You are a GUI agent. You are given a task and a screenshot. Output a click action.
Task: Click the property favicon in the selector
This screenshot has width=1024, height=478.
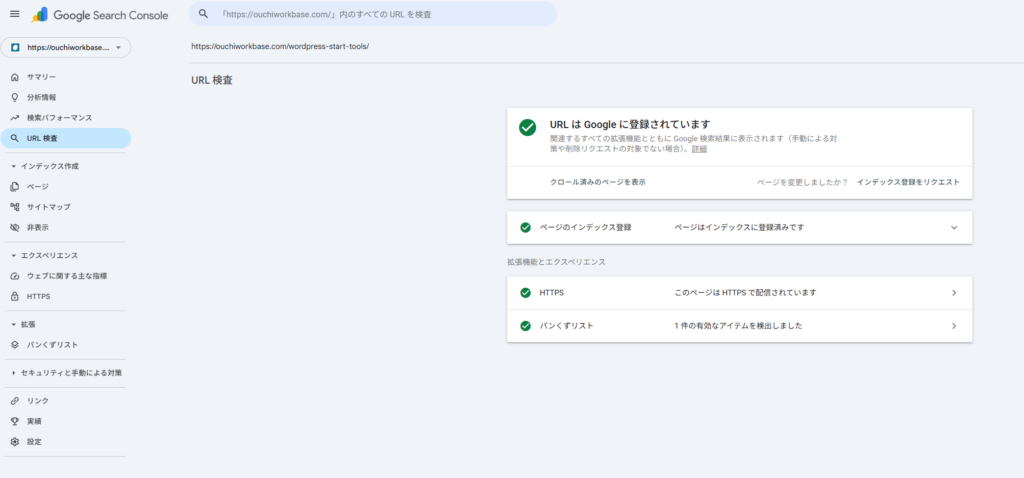coord(15,48)
